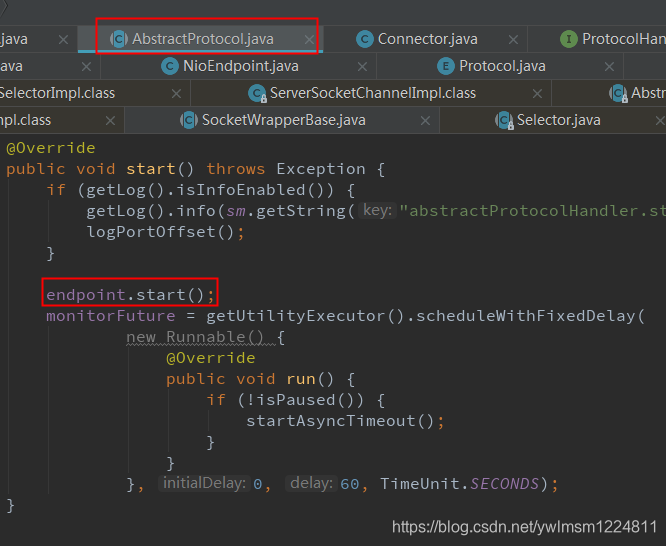
Task: Click the sm.getString call
Action: pyautogui.click(x=286, y=211)
